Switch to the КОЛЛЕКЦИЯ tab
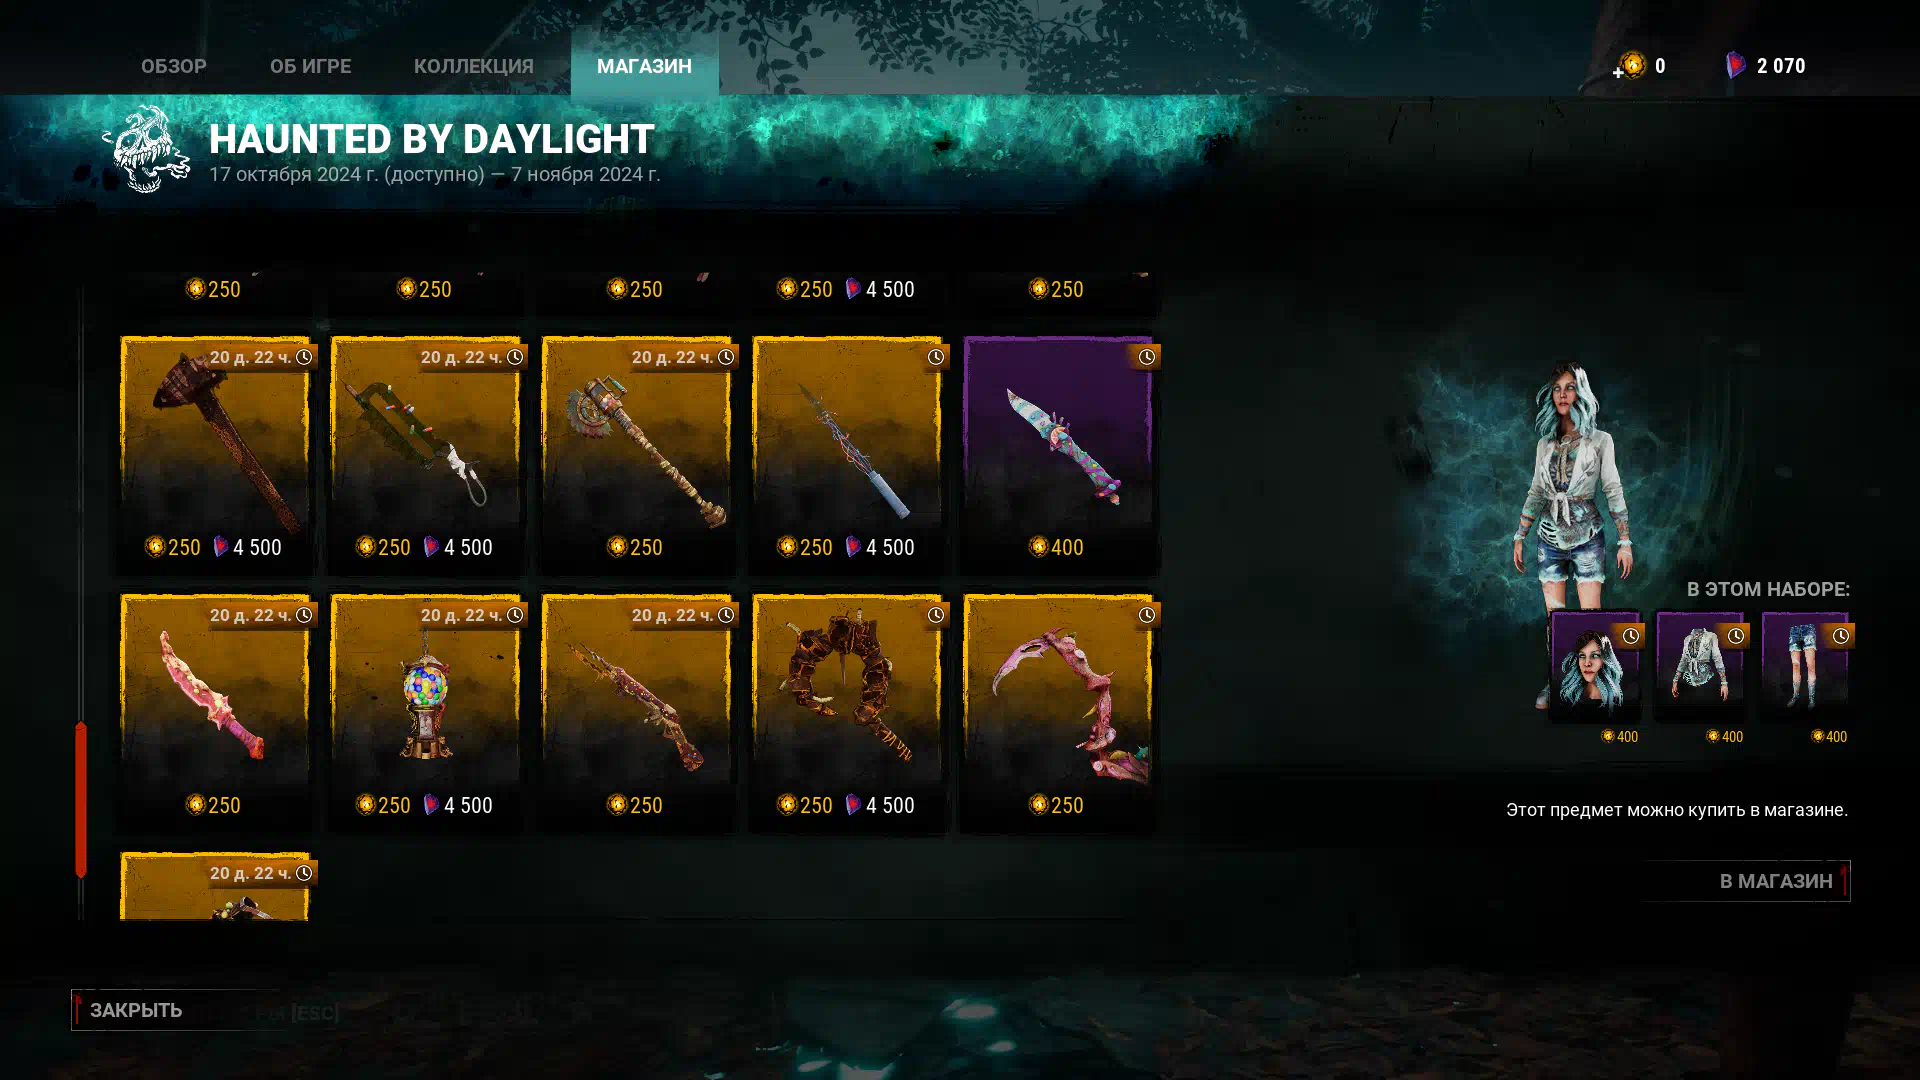 click(473, 66)
